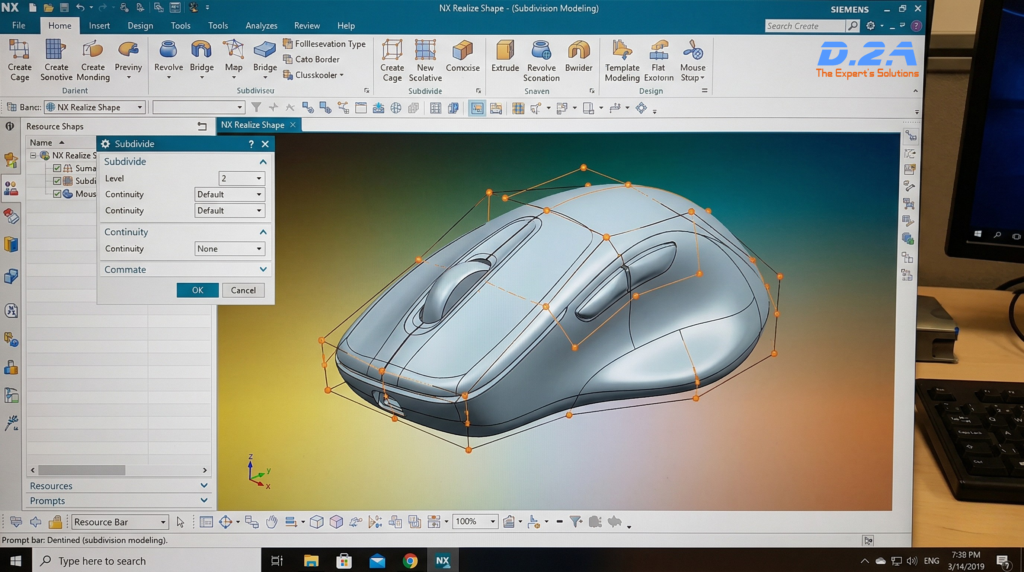Screen dimensions: 1024x572
Task: Click the Create Cage tool on the left
Action: point(19,60)
